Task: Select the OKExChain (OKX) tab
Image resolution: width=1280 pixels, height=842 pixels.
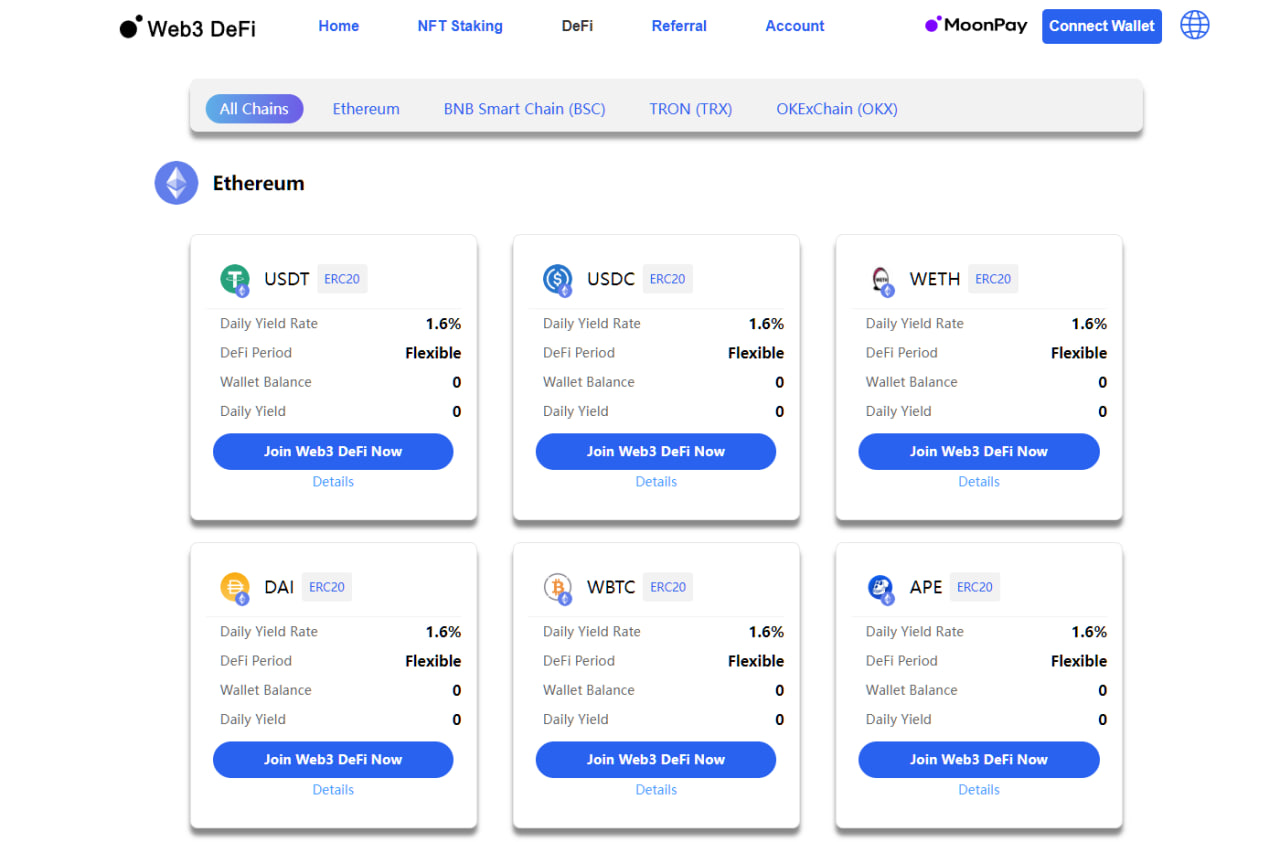Action: (x=837, y=109)
